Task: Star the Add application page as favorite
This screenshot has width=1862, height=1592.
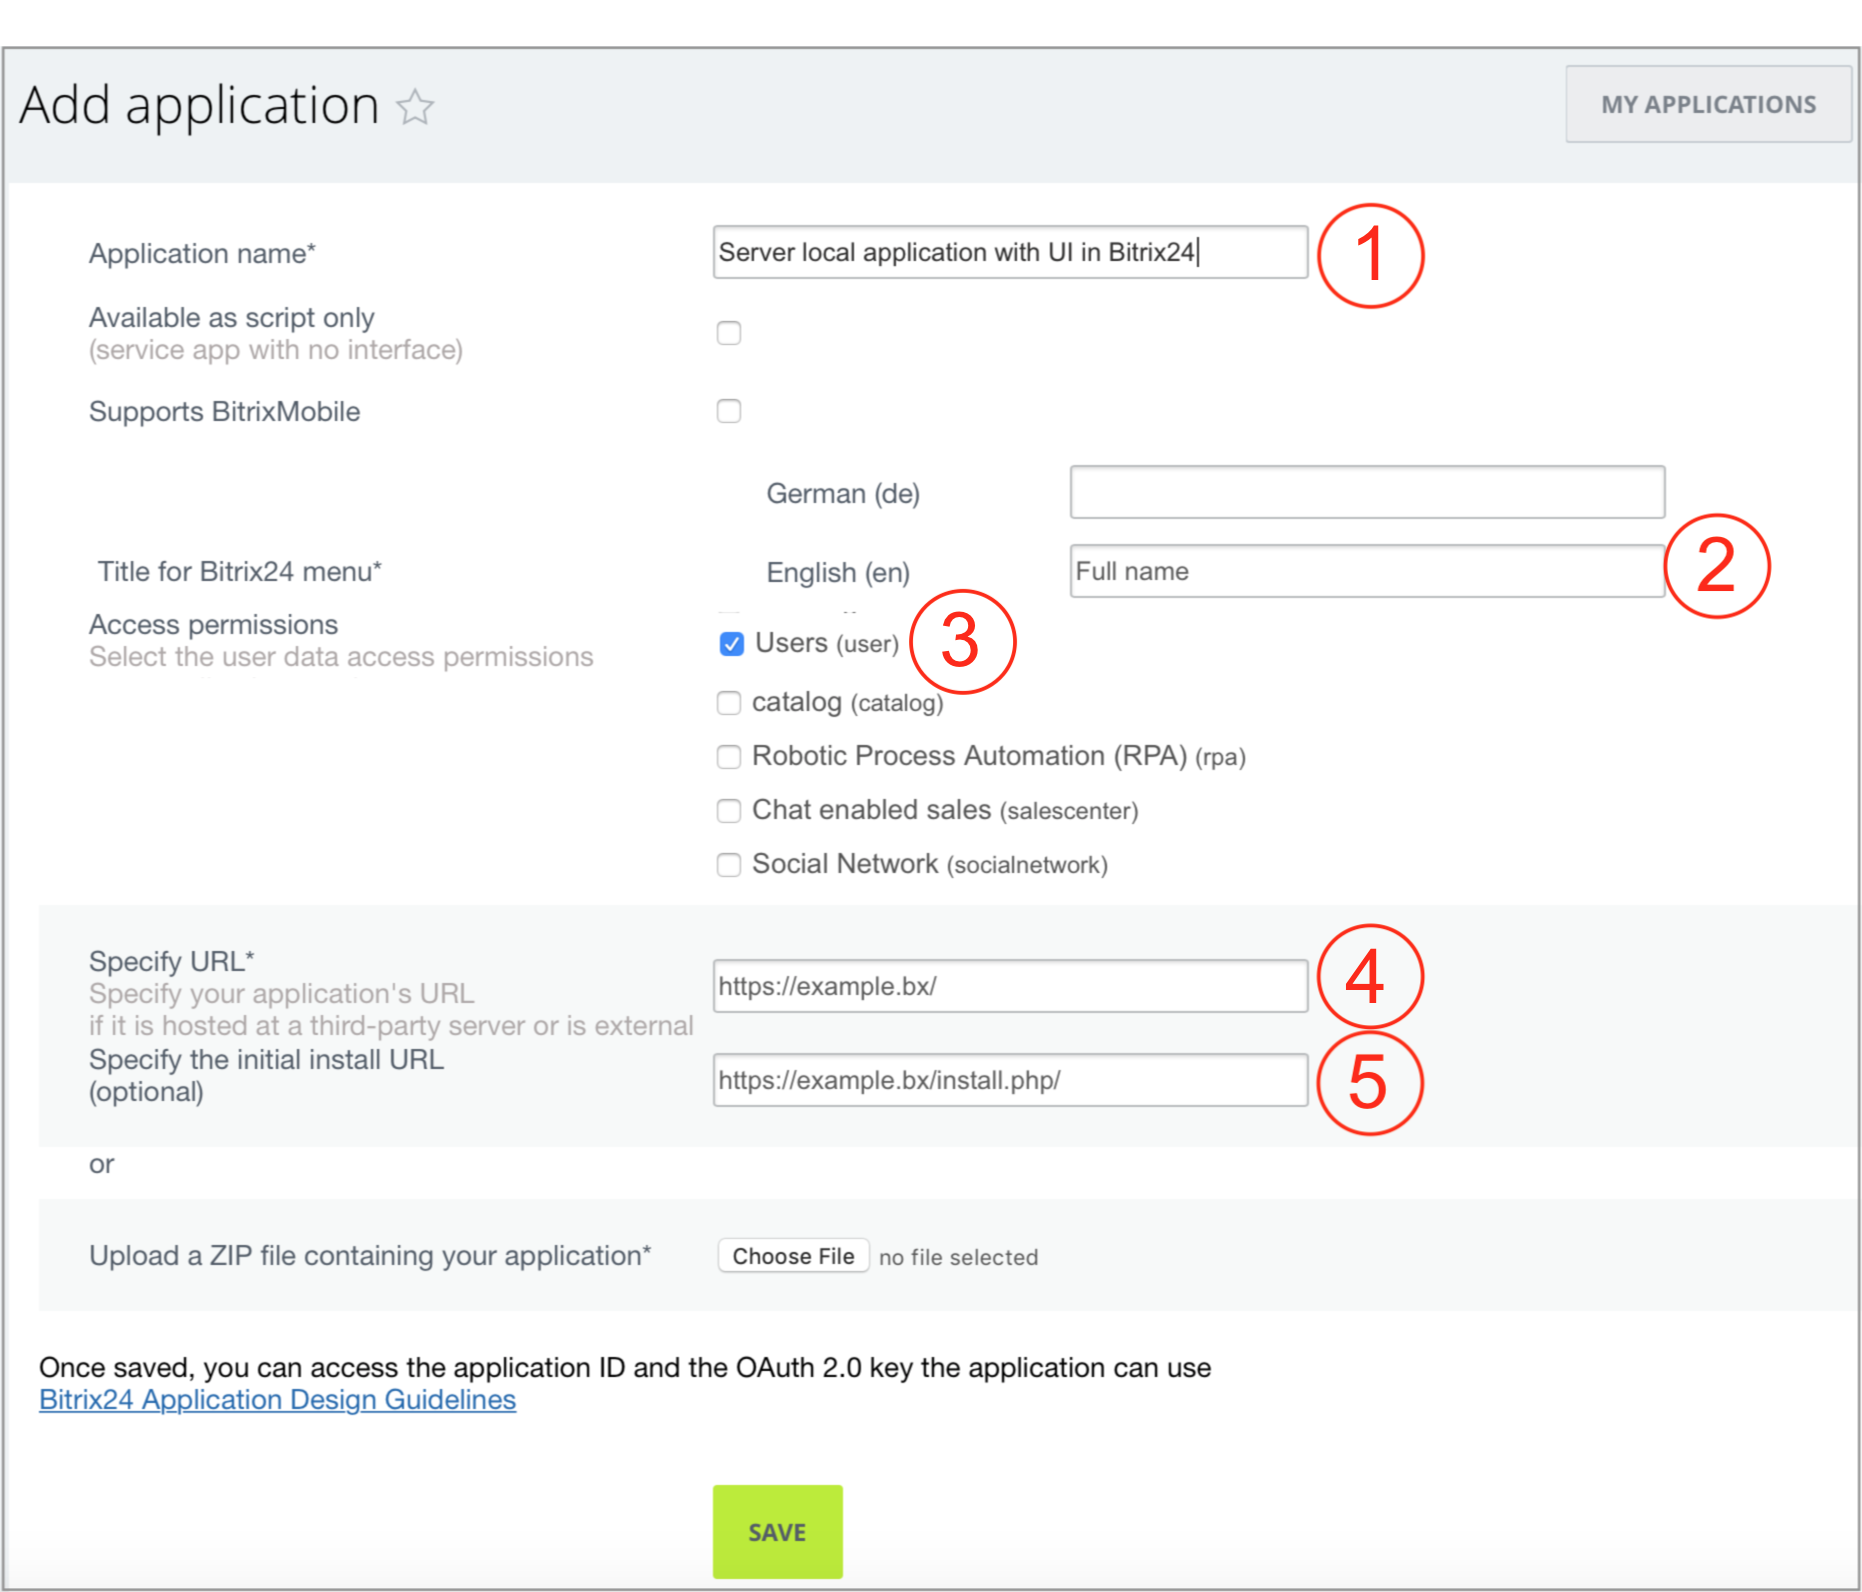Action: tap(415, 106)
